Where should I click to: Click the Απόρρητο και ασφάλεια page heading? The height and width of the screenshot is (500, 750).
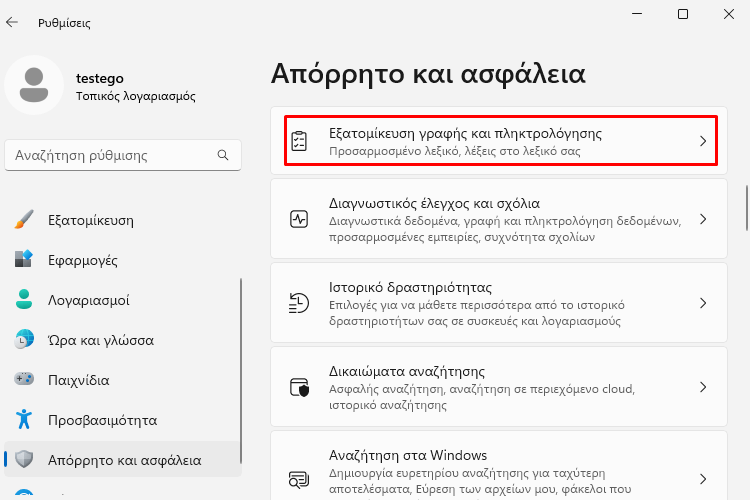pyautogui.click(x=428, y=74)
